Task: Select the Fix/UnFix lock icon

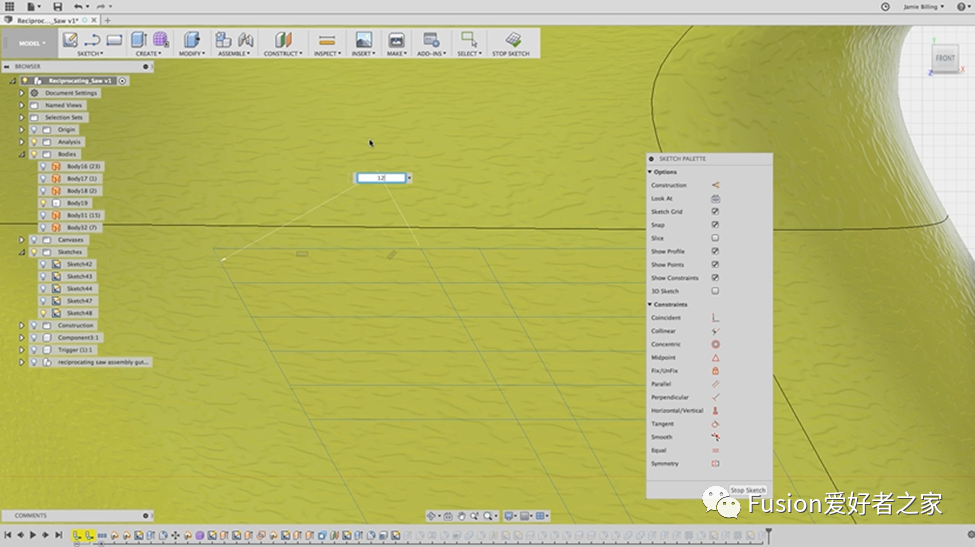Action: (716, 371)
